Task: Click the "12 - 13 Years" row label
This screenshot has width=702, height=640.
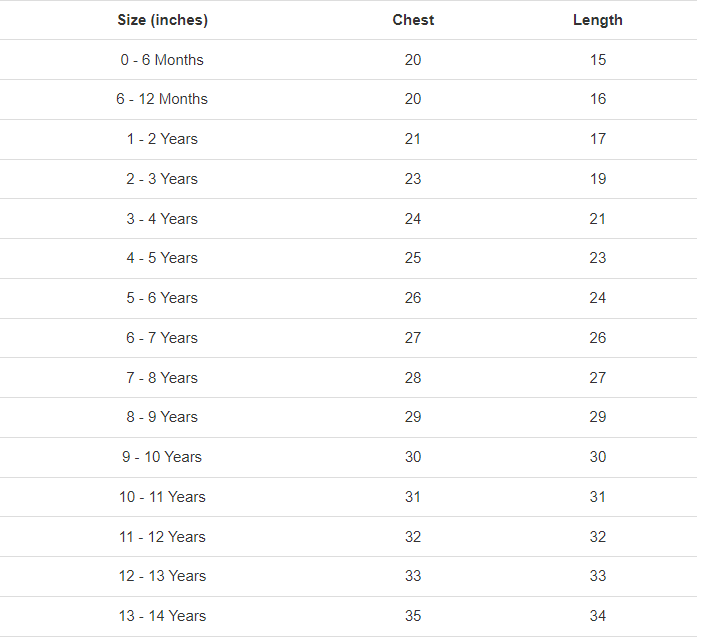Action: tap(162, 576)
